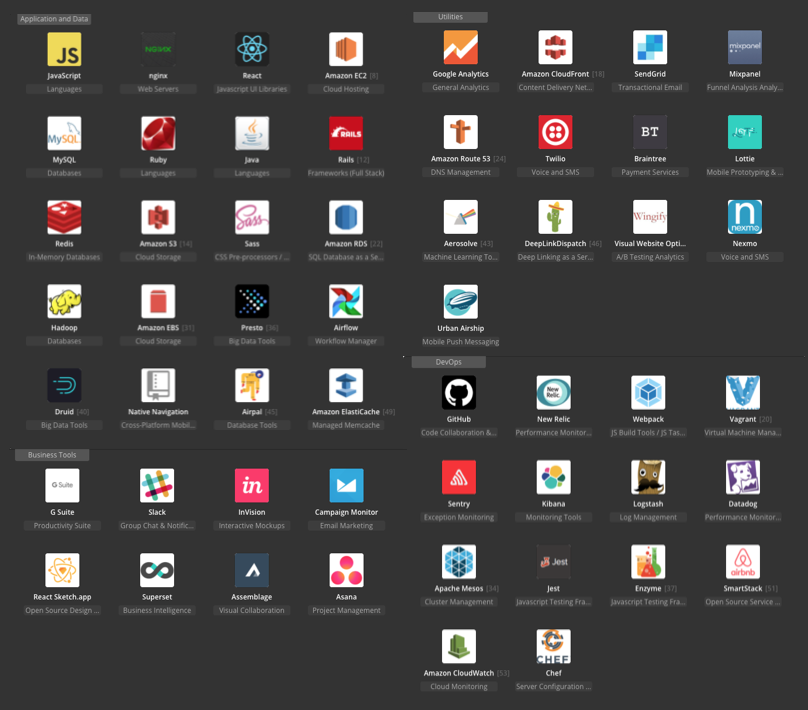808x710 pixels.
Task: Click the Payment Services category tag
Action: pos(650,172)
